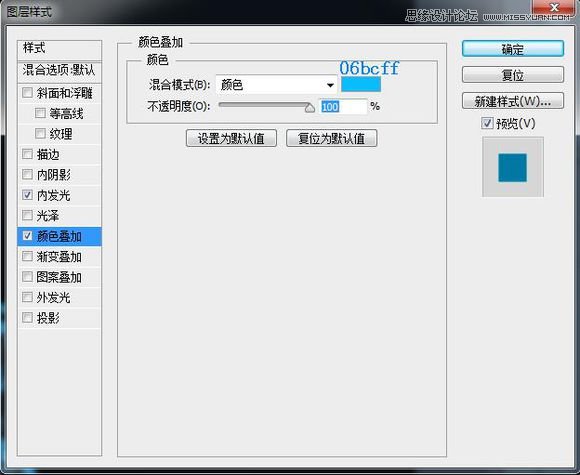Open the 内发光 settings entry

pos(53,195)
